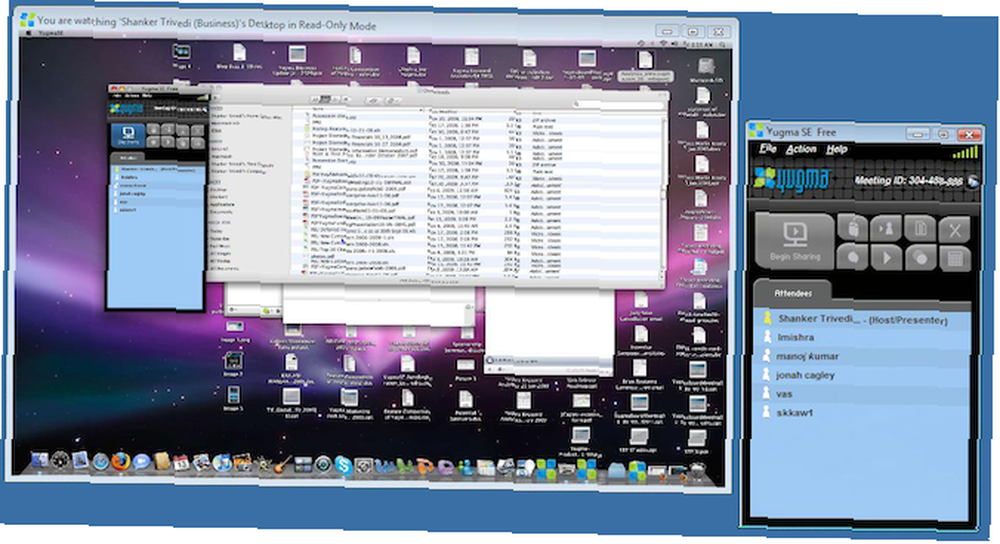The width and height of the screenshot is (1000, 544).
Task: Click the change presenter icon in Yugma
Action: [886, 228]
